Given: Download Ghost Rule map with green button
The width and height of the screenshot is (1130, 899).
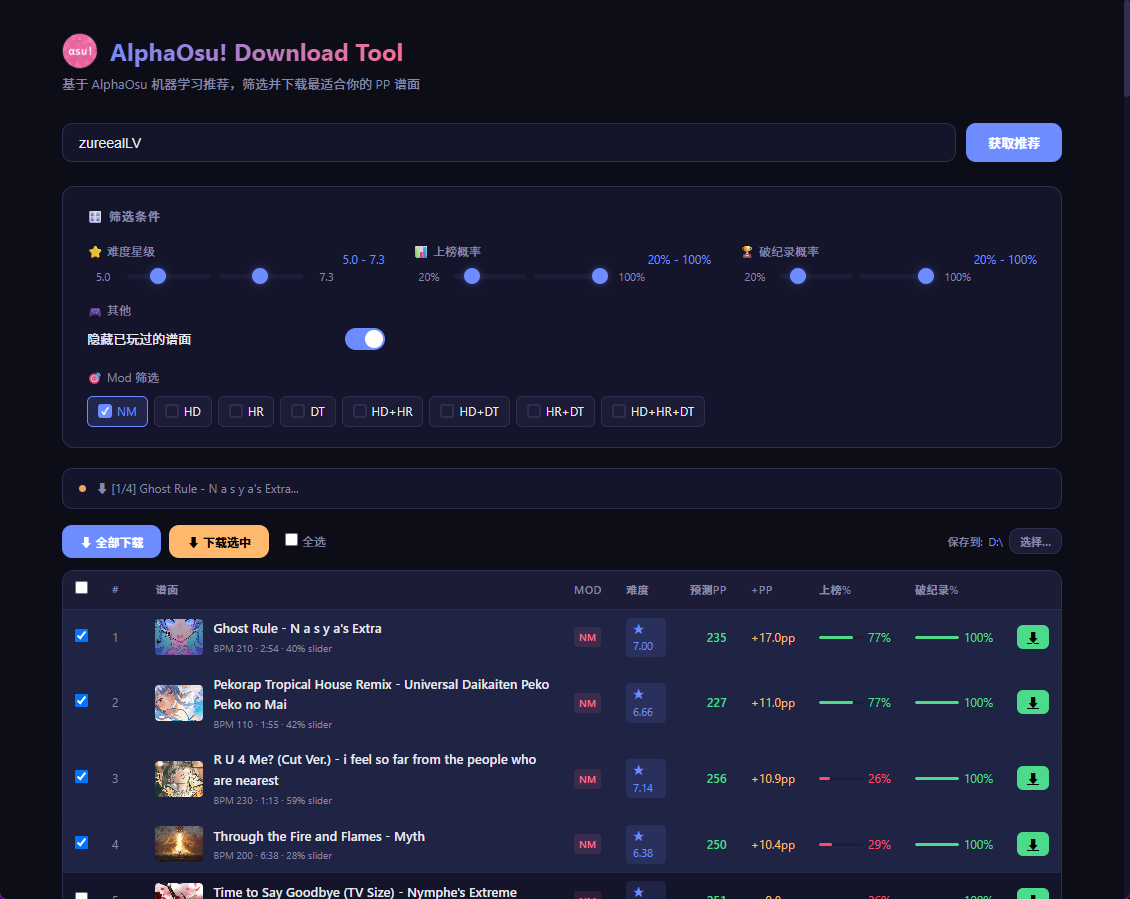Looking at the screenshot, I should (1032, 637).
